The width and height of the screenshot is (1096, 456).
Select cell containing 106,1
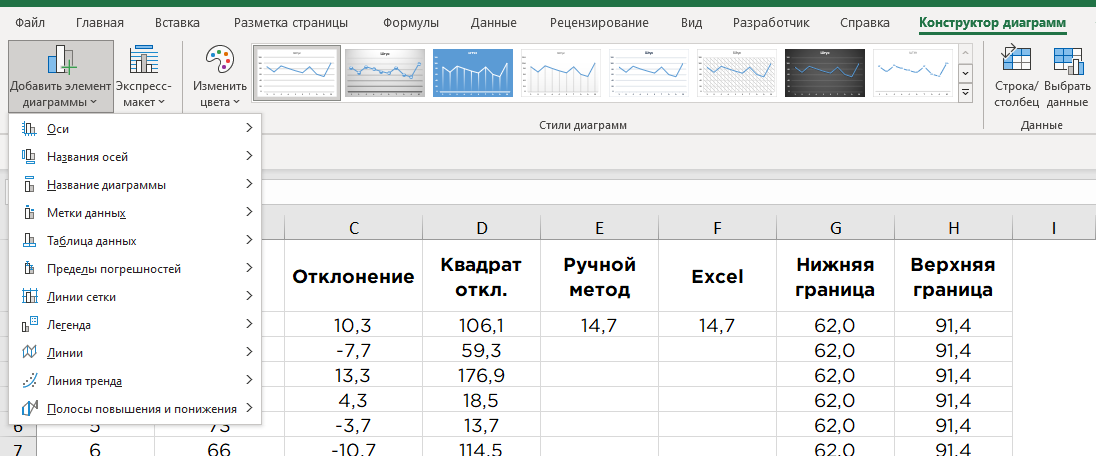(481, 325)
